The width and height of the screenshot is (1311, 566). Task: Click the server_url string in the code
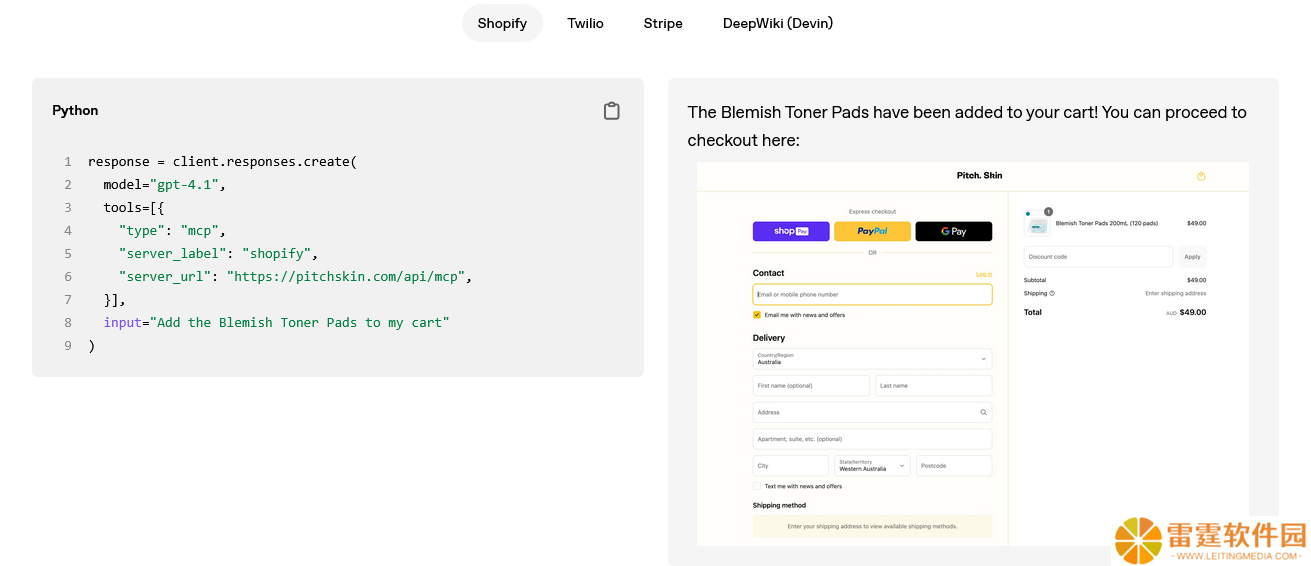click(x=348, y=277)
